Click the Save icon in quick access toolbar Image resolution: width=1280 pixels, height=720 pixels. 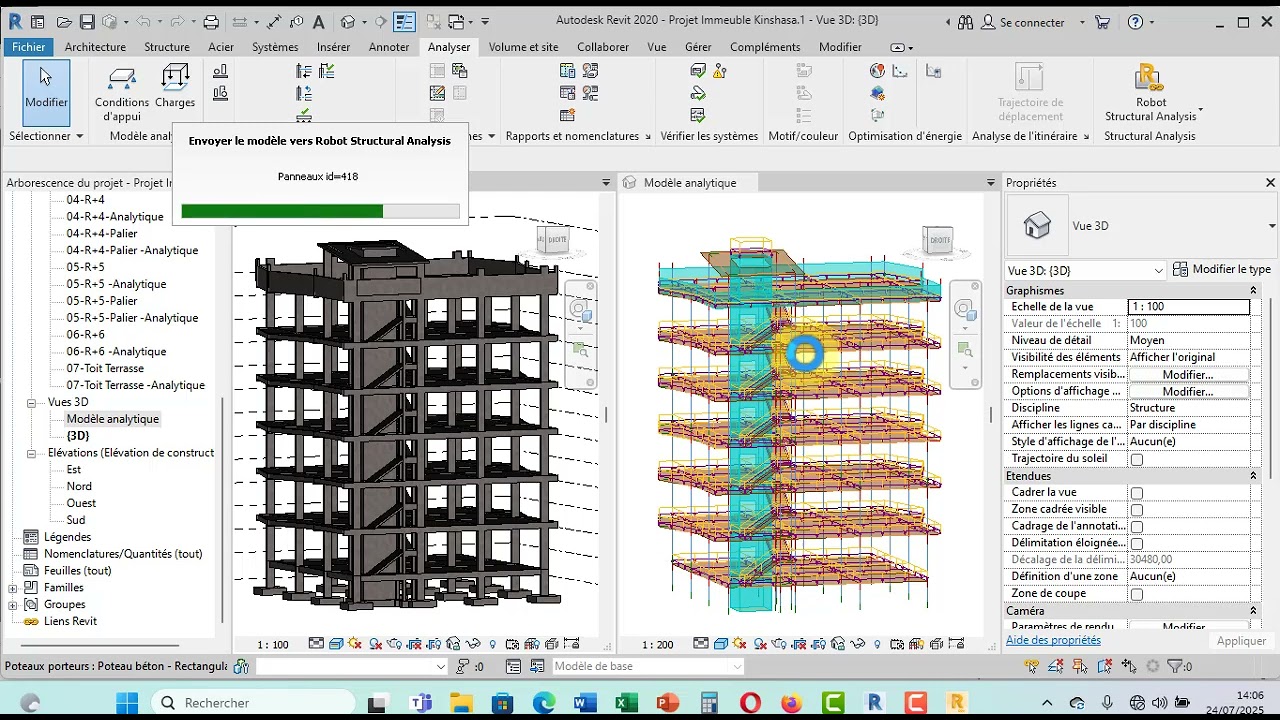(87, 21)
